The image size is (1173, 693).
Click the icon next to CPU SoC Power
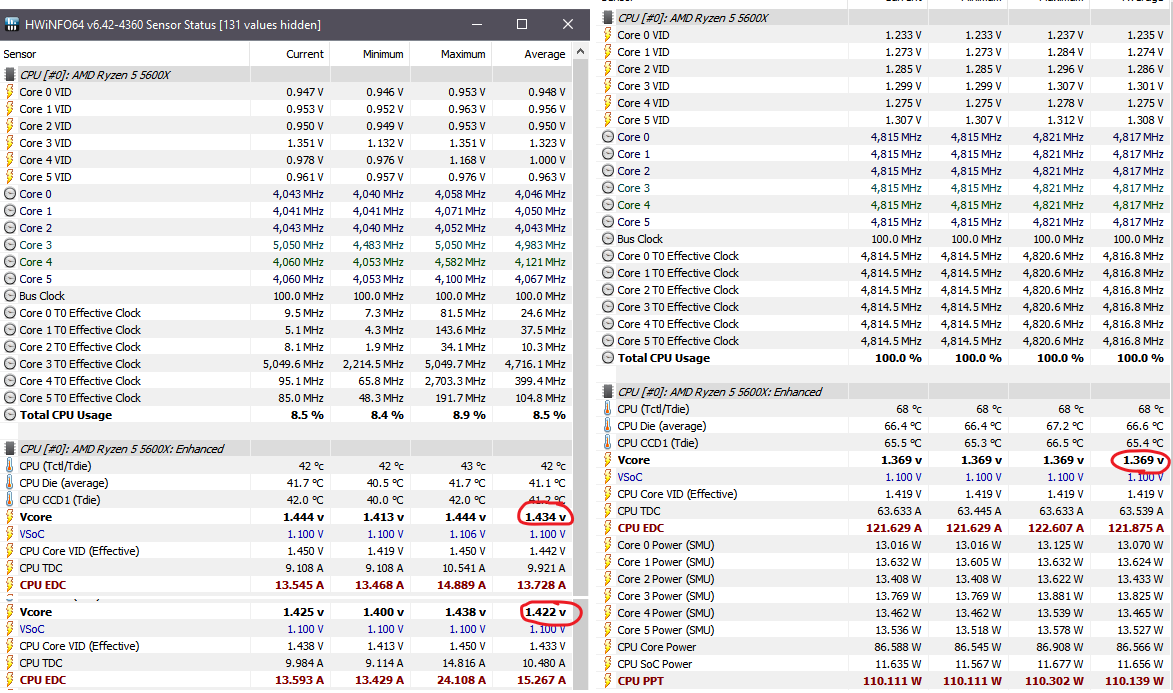tap(609, 664)
